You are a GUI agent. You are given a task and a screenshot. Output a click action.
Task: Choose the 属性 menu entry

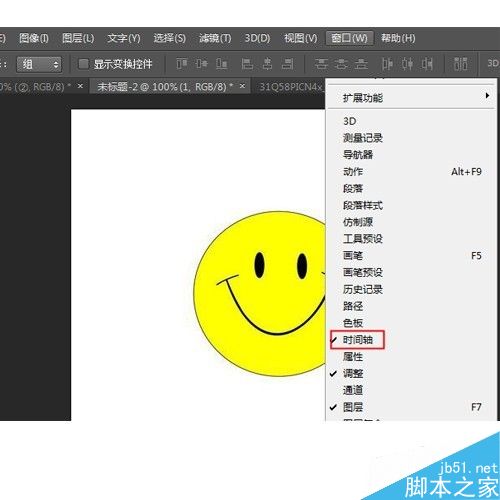click(411, 357)
